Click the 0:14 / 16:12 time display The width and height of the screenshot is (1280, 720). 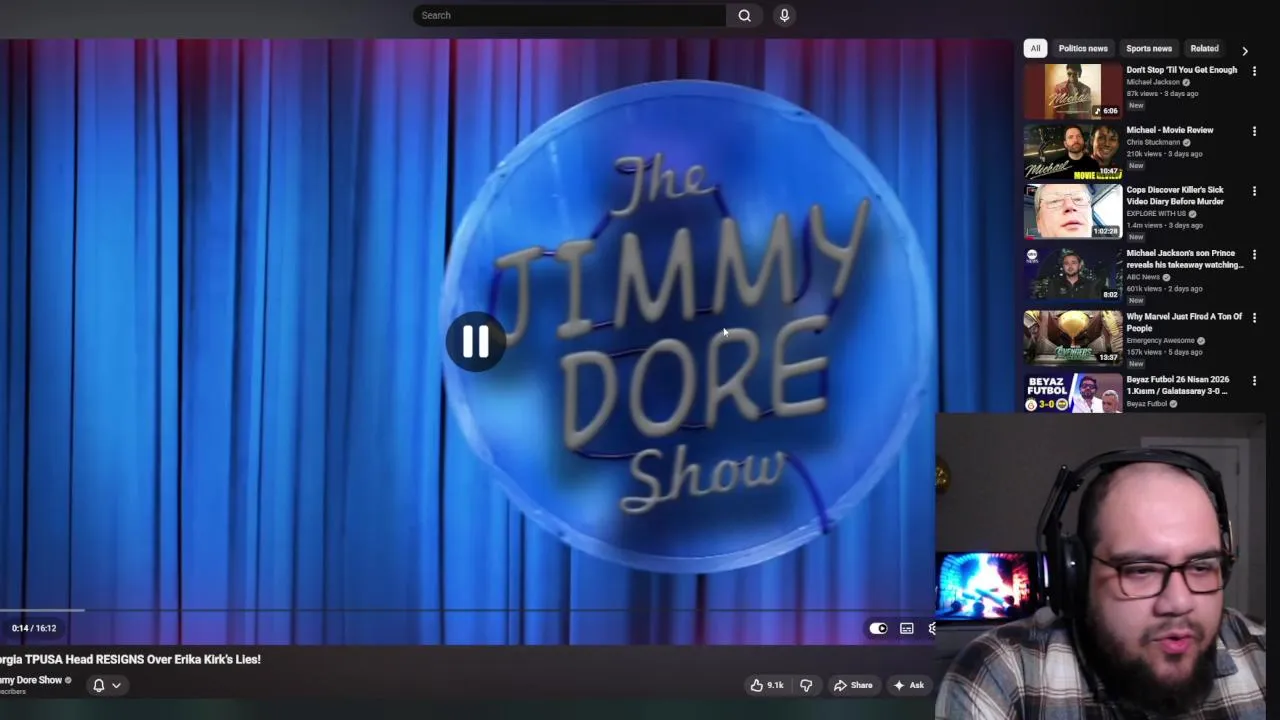pyautogui.click(x=34, y=628)
